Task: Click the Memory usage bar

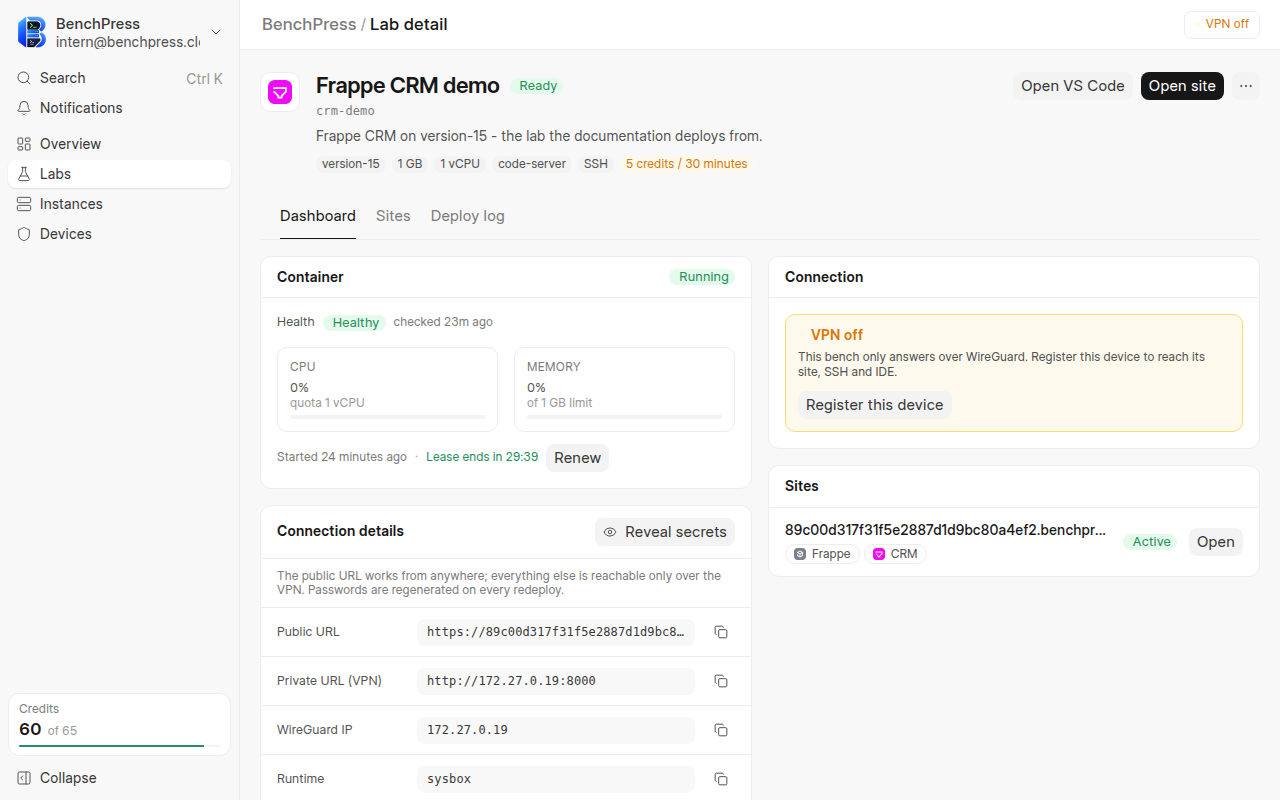Action: [624, 417]
